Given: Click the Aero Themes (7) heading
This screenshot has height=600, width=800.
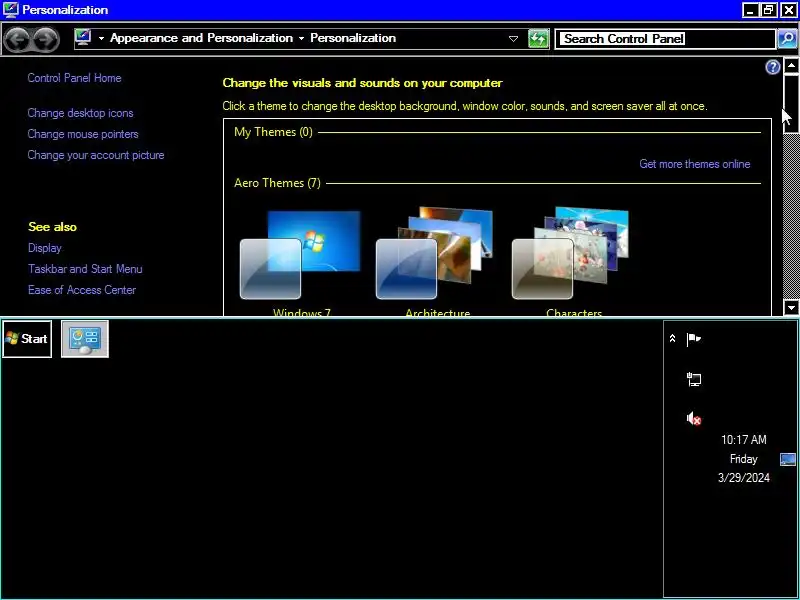Looking at the screenshot, I should 277,183.
